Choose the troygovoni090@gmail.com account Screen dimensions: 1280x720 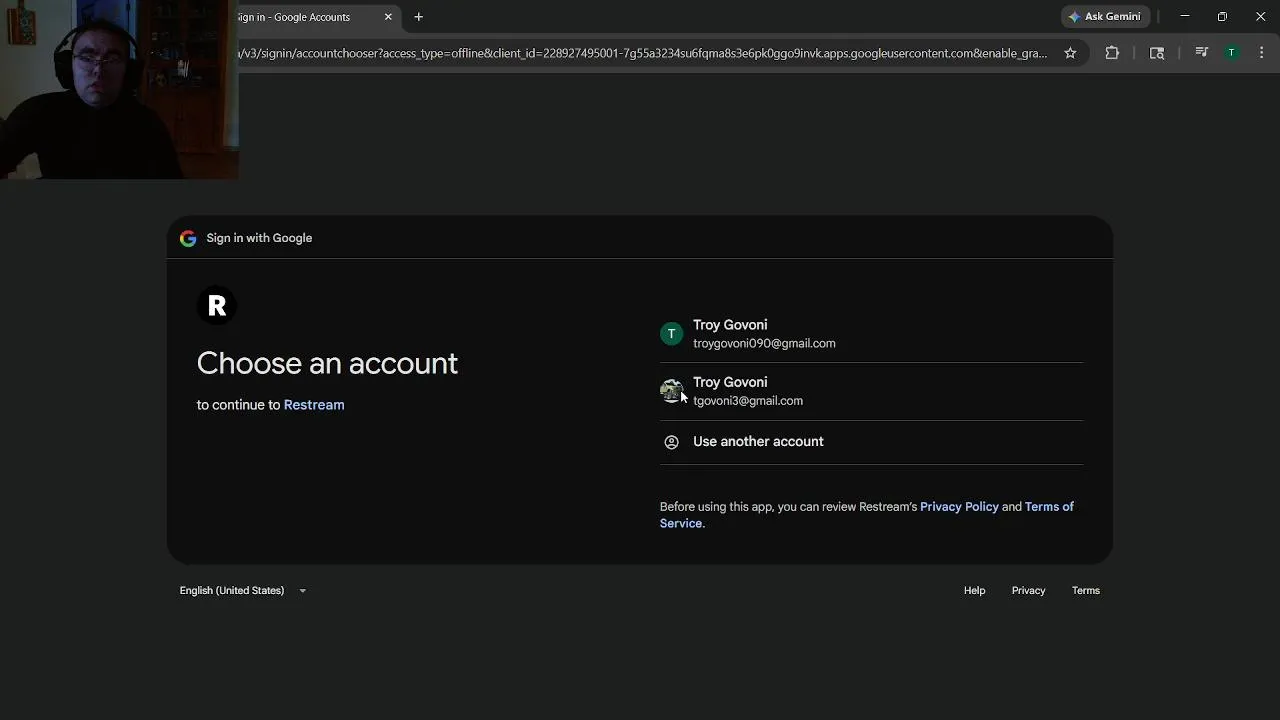764,334
